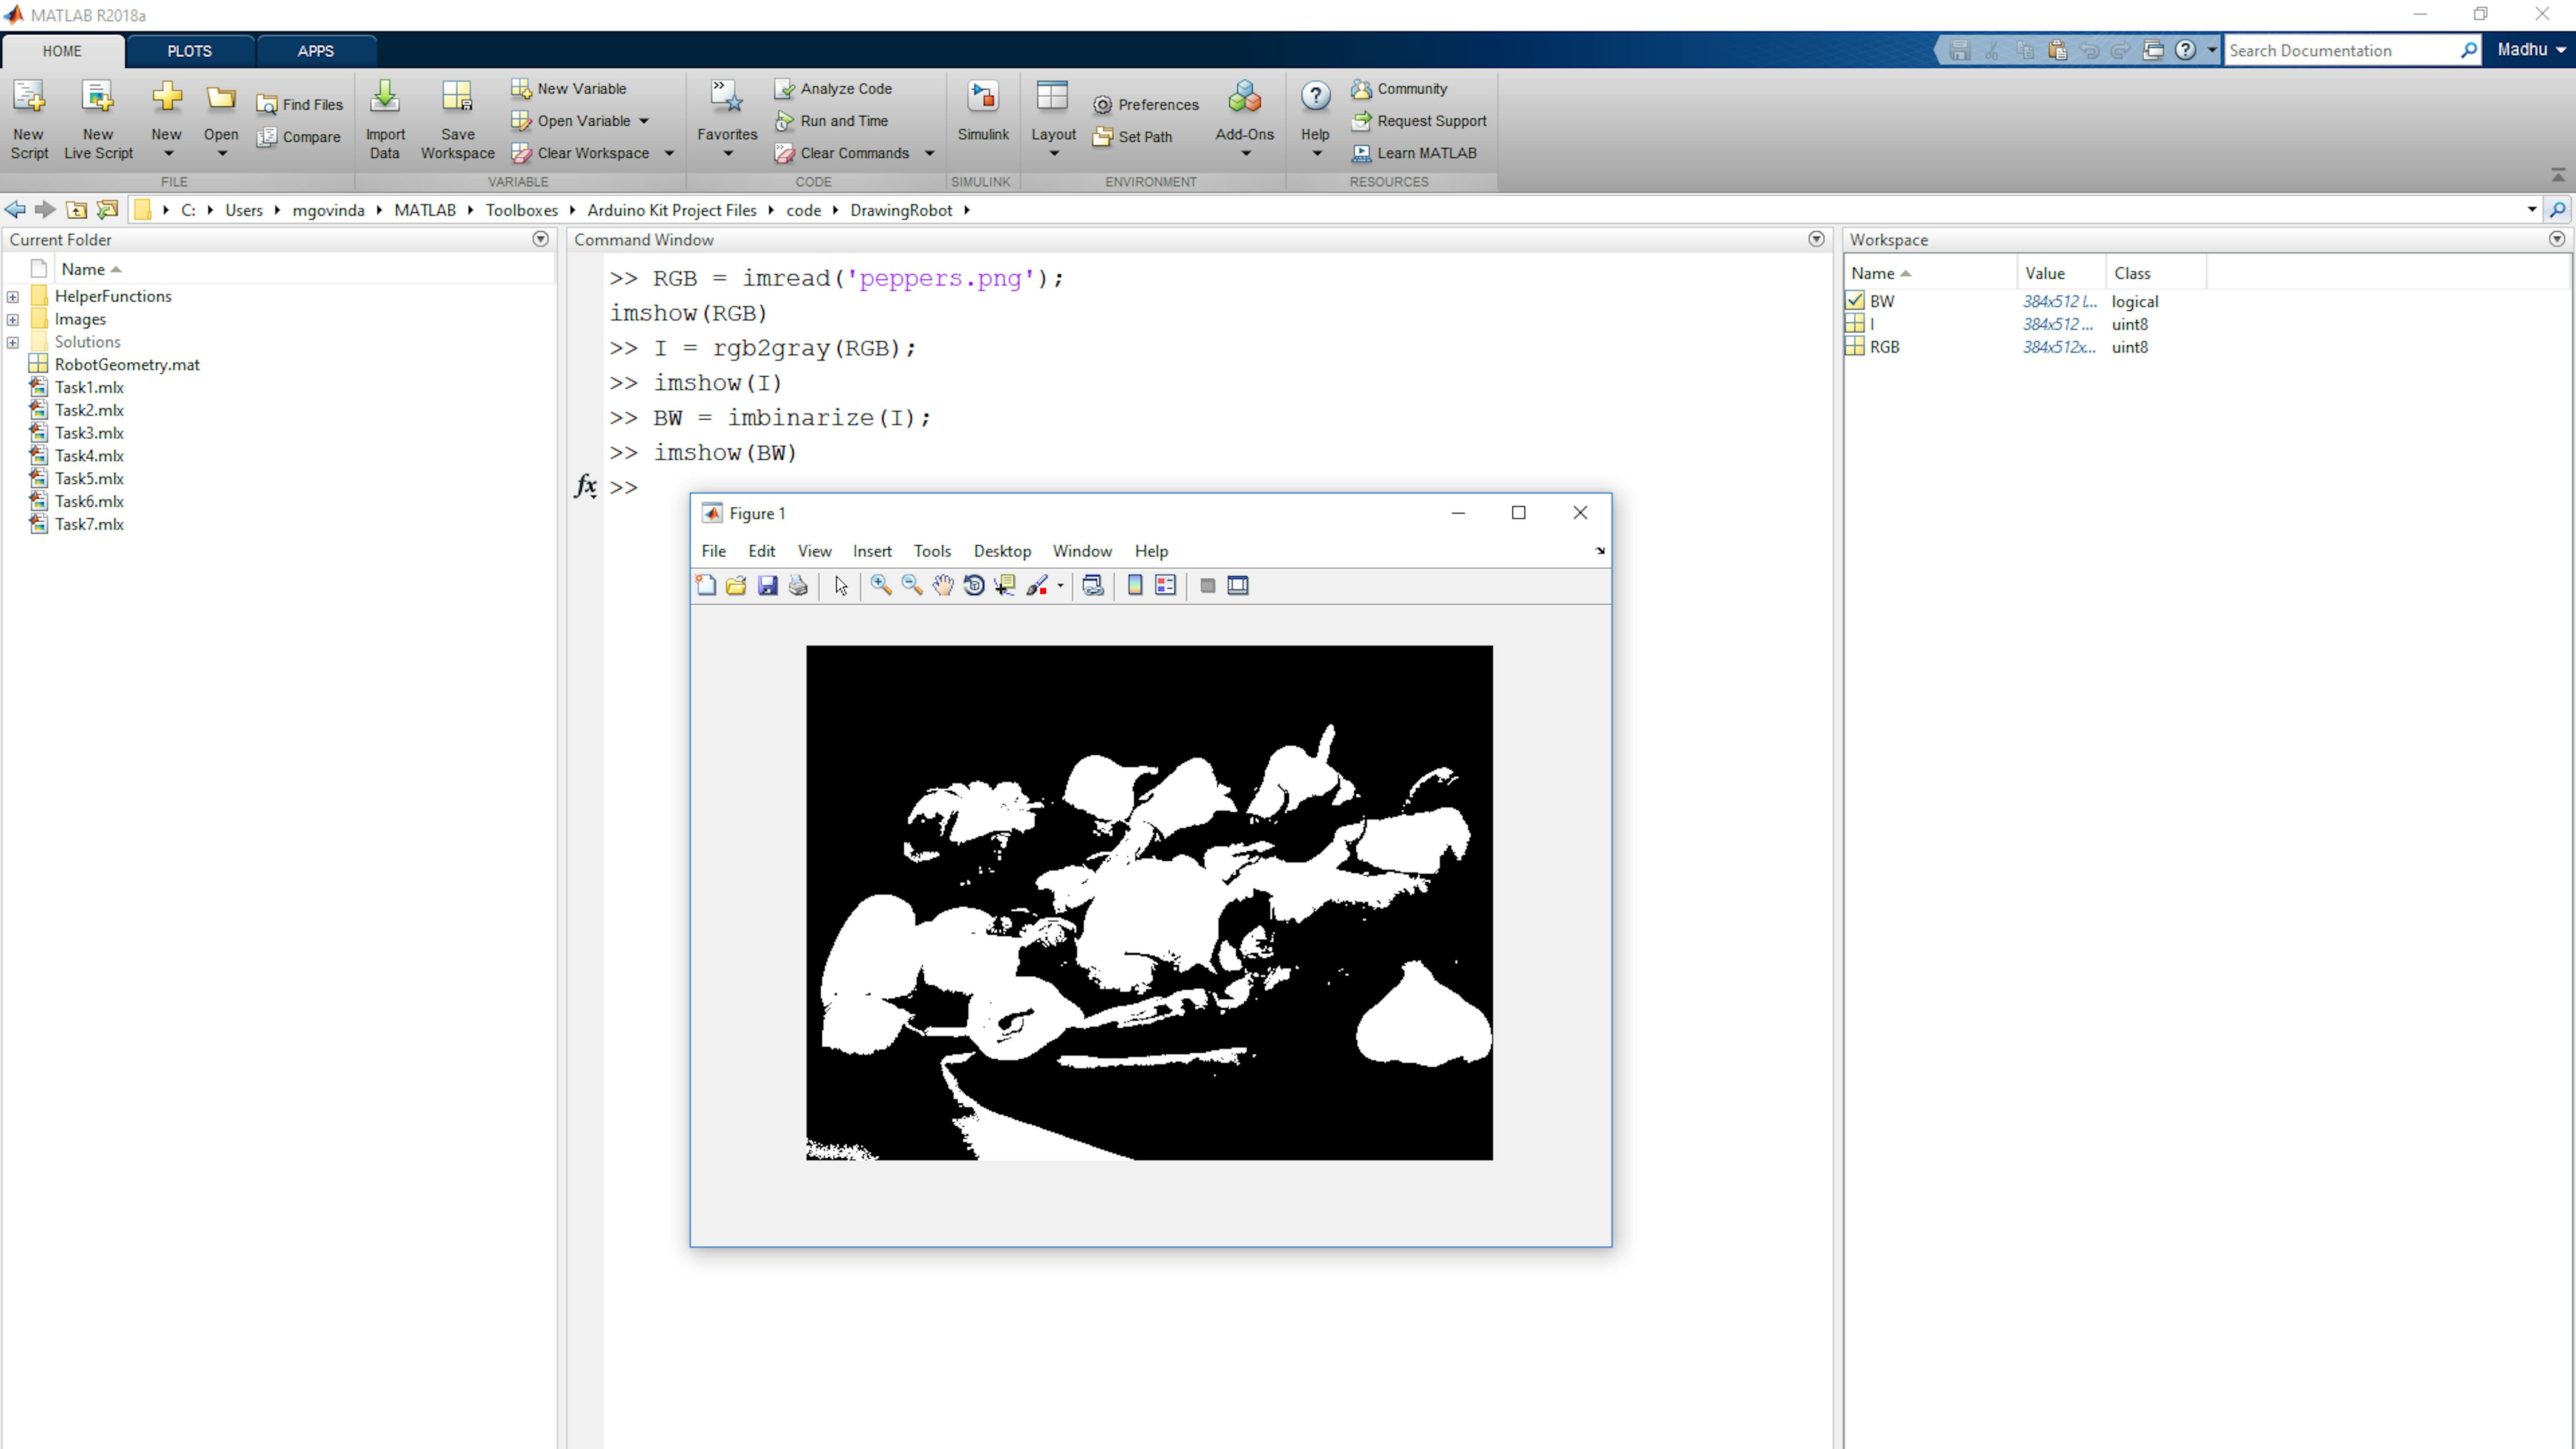2576x1449 pixels.
Task: Click the New Figure icon in Figure 1
Action: click(x=706, y=586)
